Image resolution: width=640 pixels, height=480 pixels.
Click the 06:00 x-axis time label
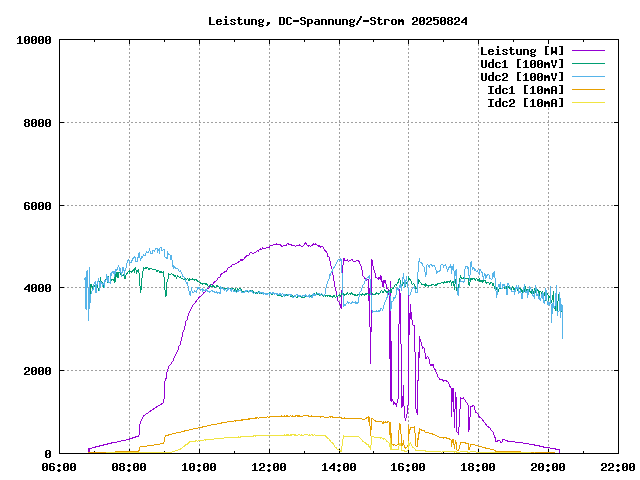[59, 467]
